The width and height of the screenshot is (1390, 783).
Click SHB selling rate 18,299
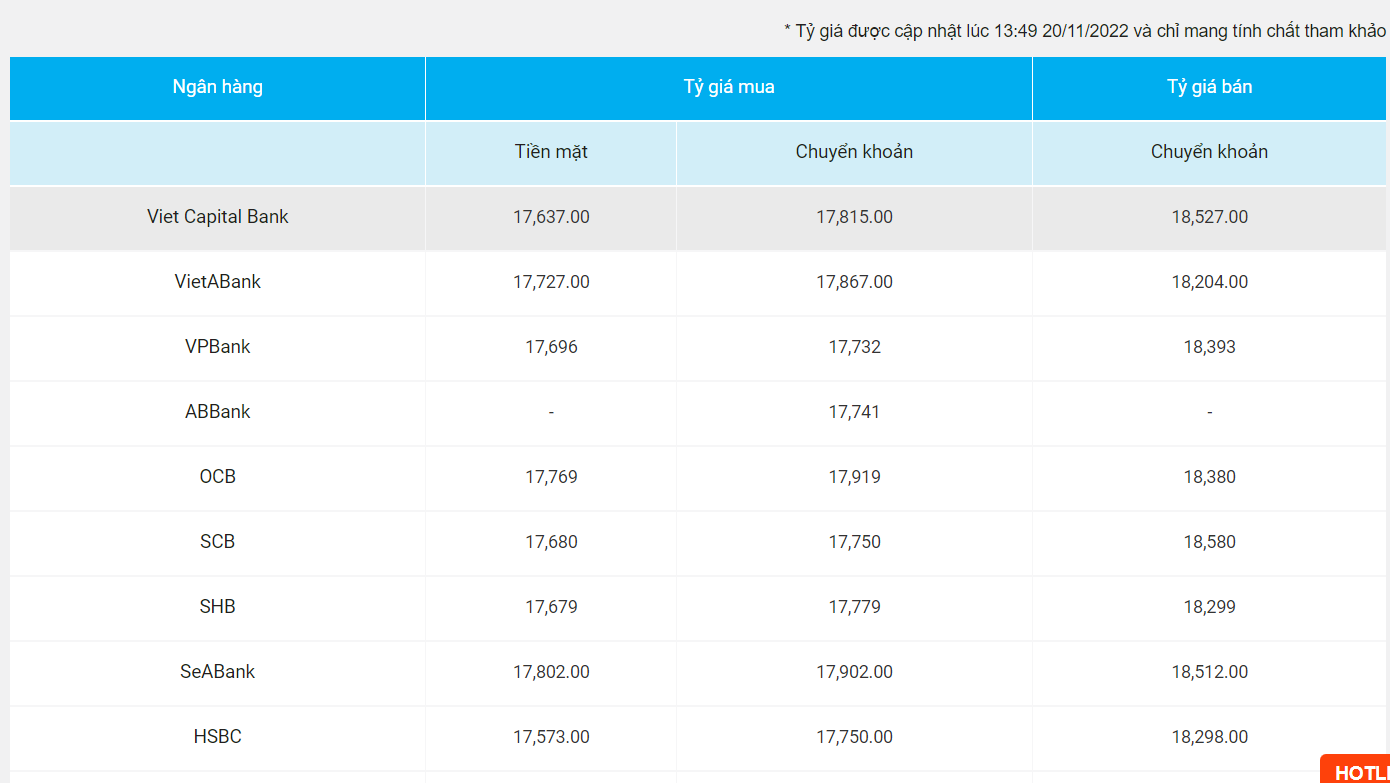[x=1209, y=607]
